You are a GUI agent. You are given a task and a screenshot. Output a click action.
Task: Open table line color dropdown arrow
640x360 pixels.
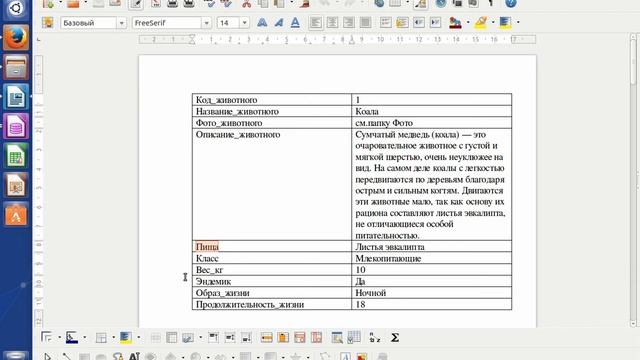point(84,338)
